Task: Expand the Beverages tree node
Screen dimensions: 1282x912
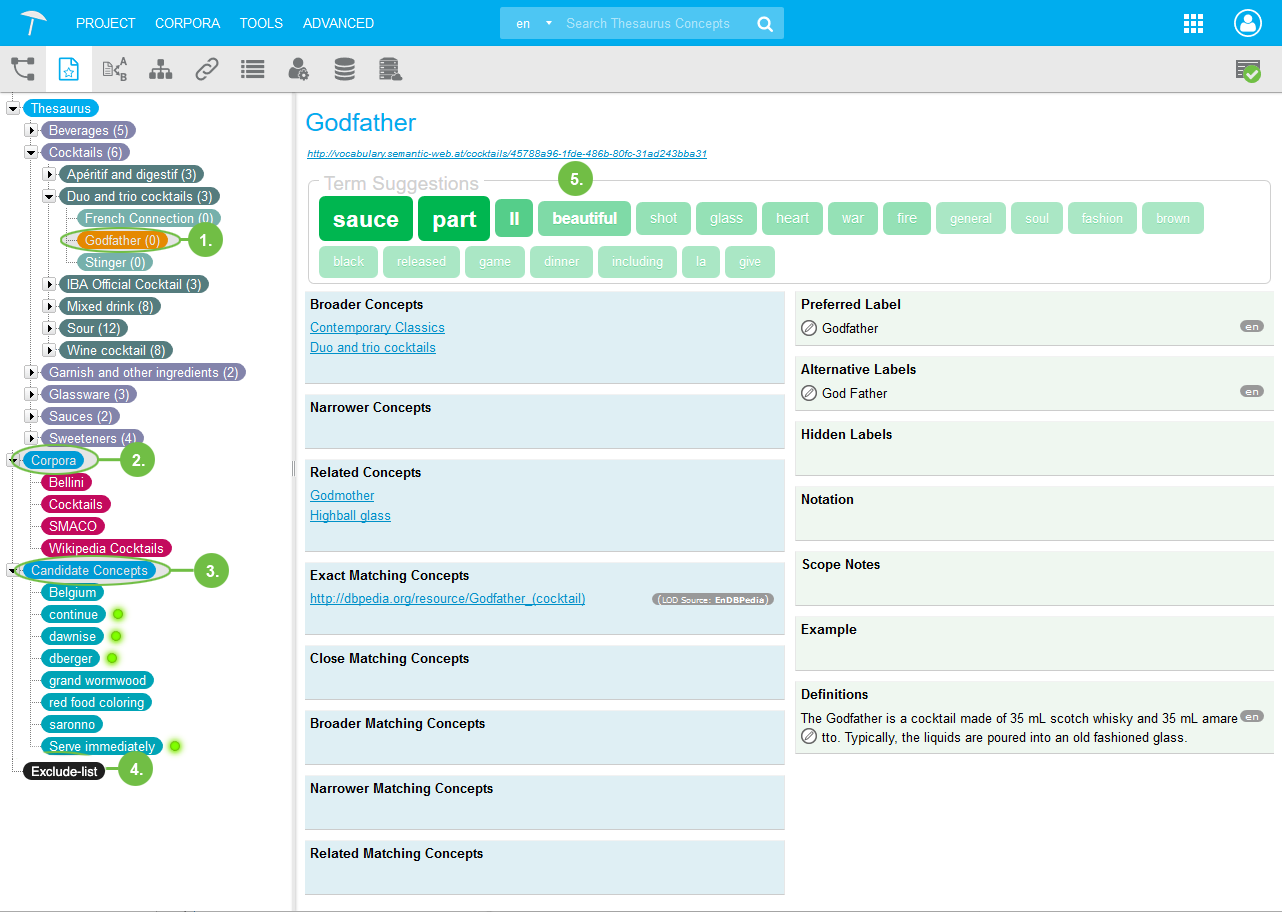Action: click(31, 130)
